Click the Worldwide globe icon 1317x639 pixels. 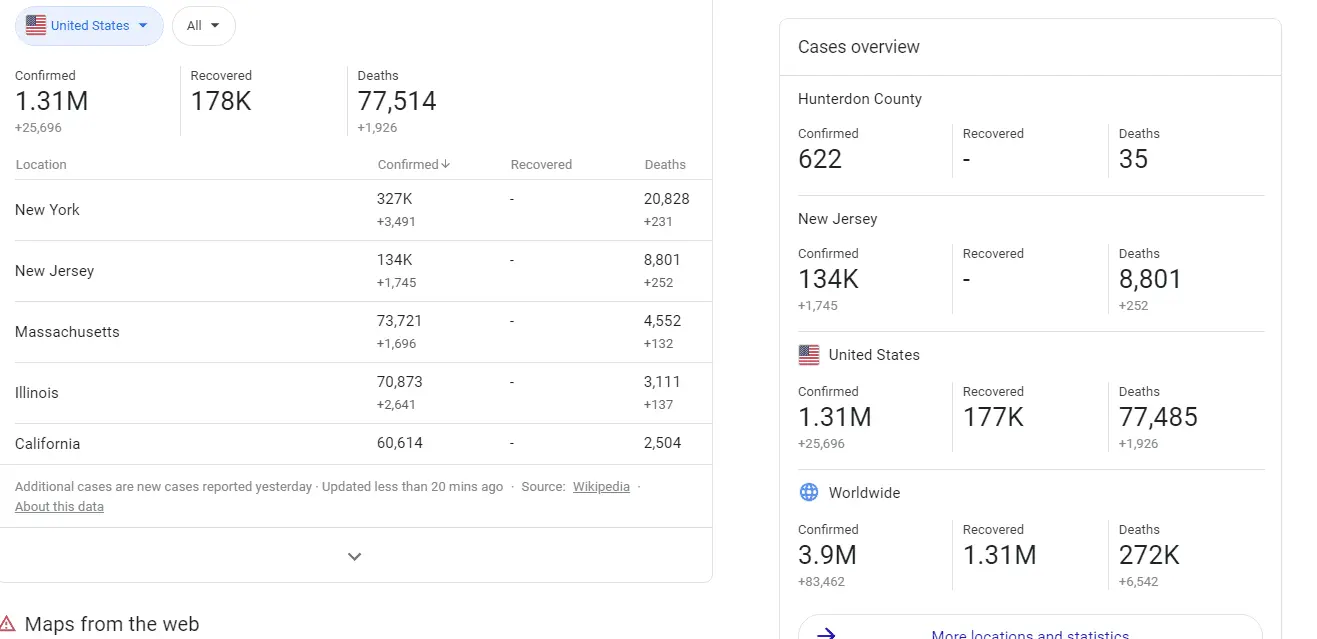809,493
